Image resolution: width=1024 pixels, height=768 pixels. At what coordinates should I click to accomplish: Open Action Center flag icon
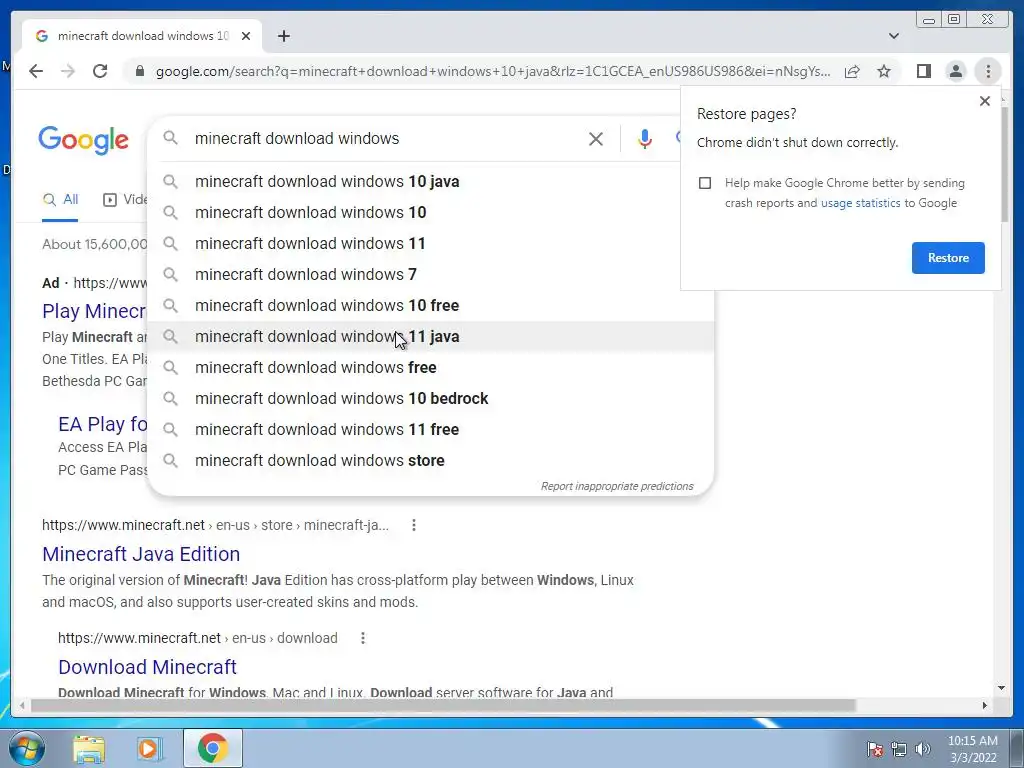[x=874, y=749]
